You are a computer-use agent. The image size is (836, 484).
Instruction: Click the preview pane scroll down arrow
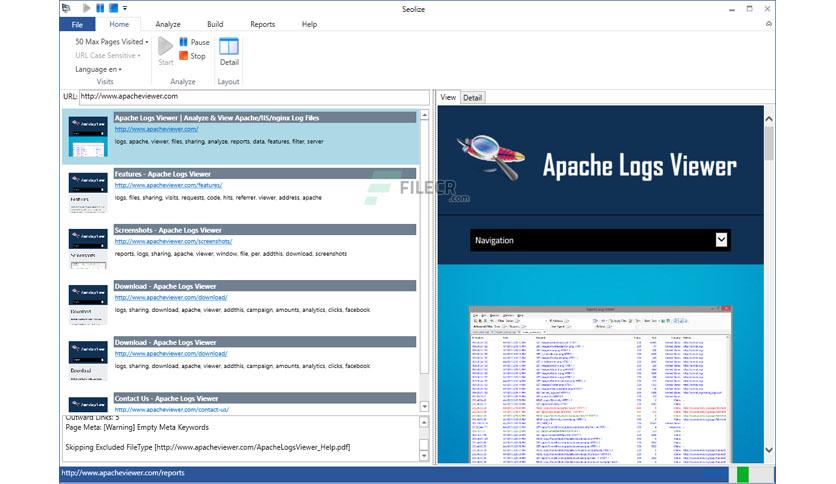point(769,450)
